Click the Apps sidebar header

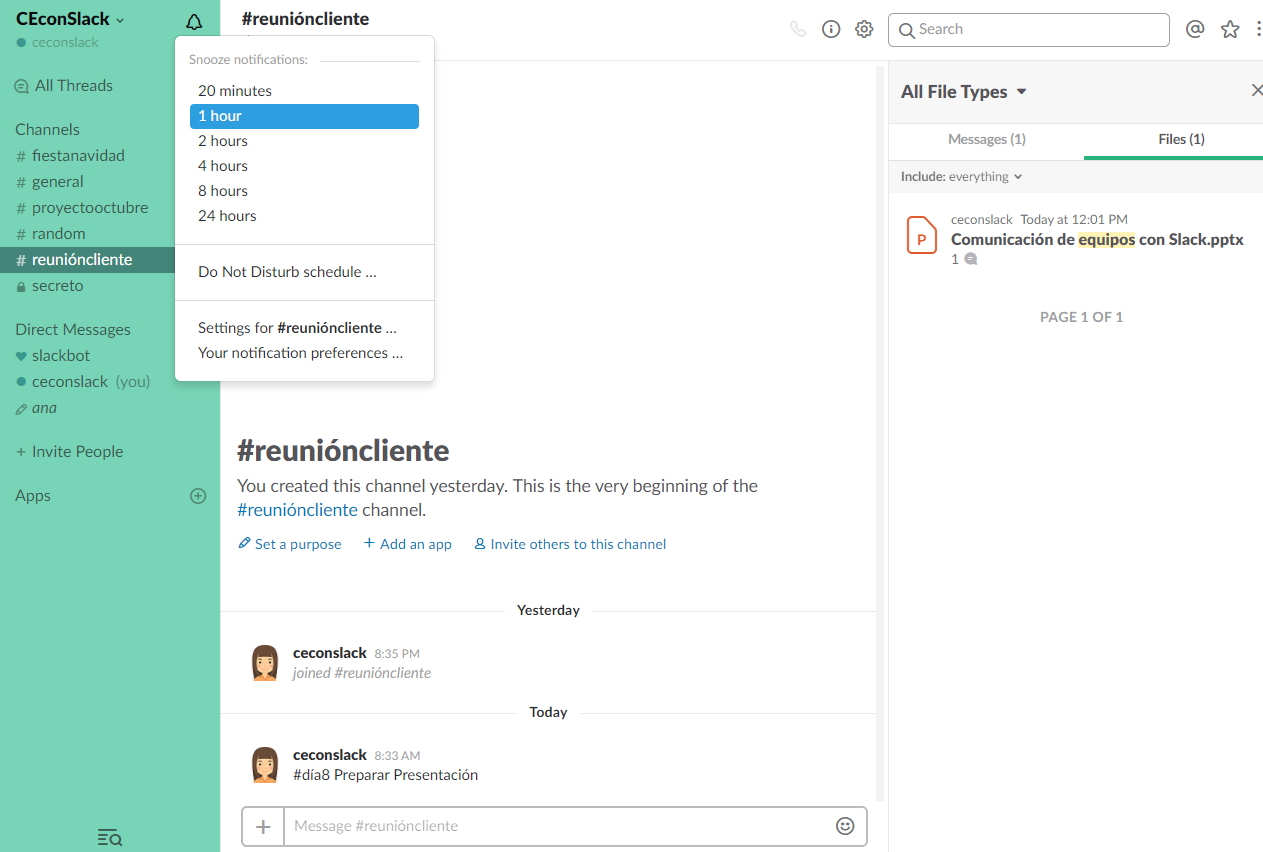click(33, 496)
